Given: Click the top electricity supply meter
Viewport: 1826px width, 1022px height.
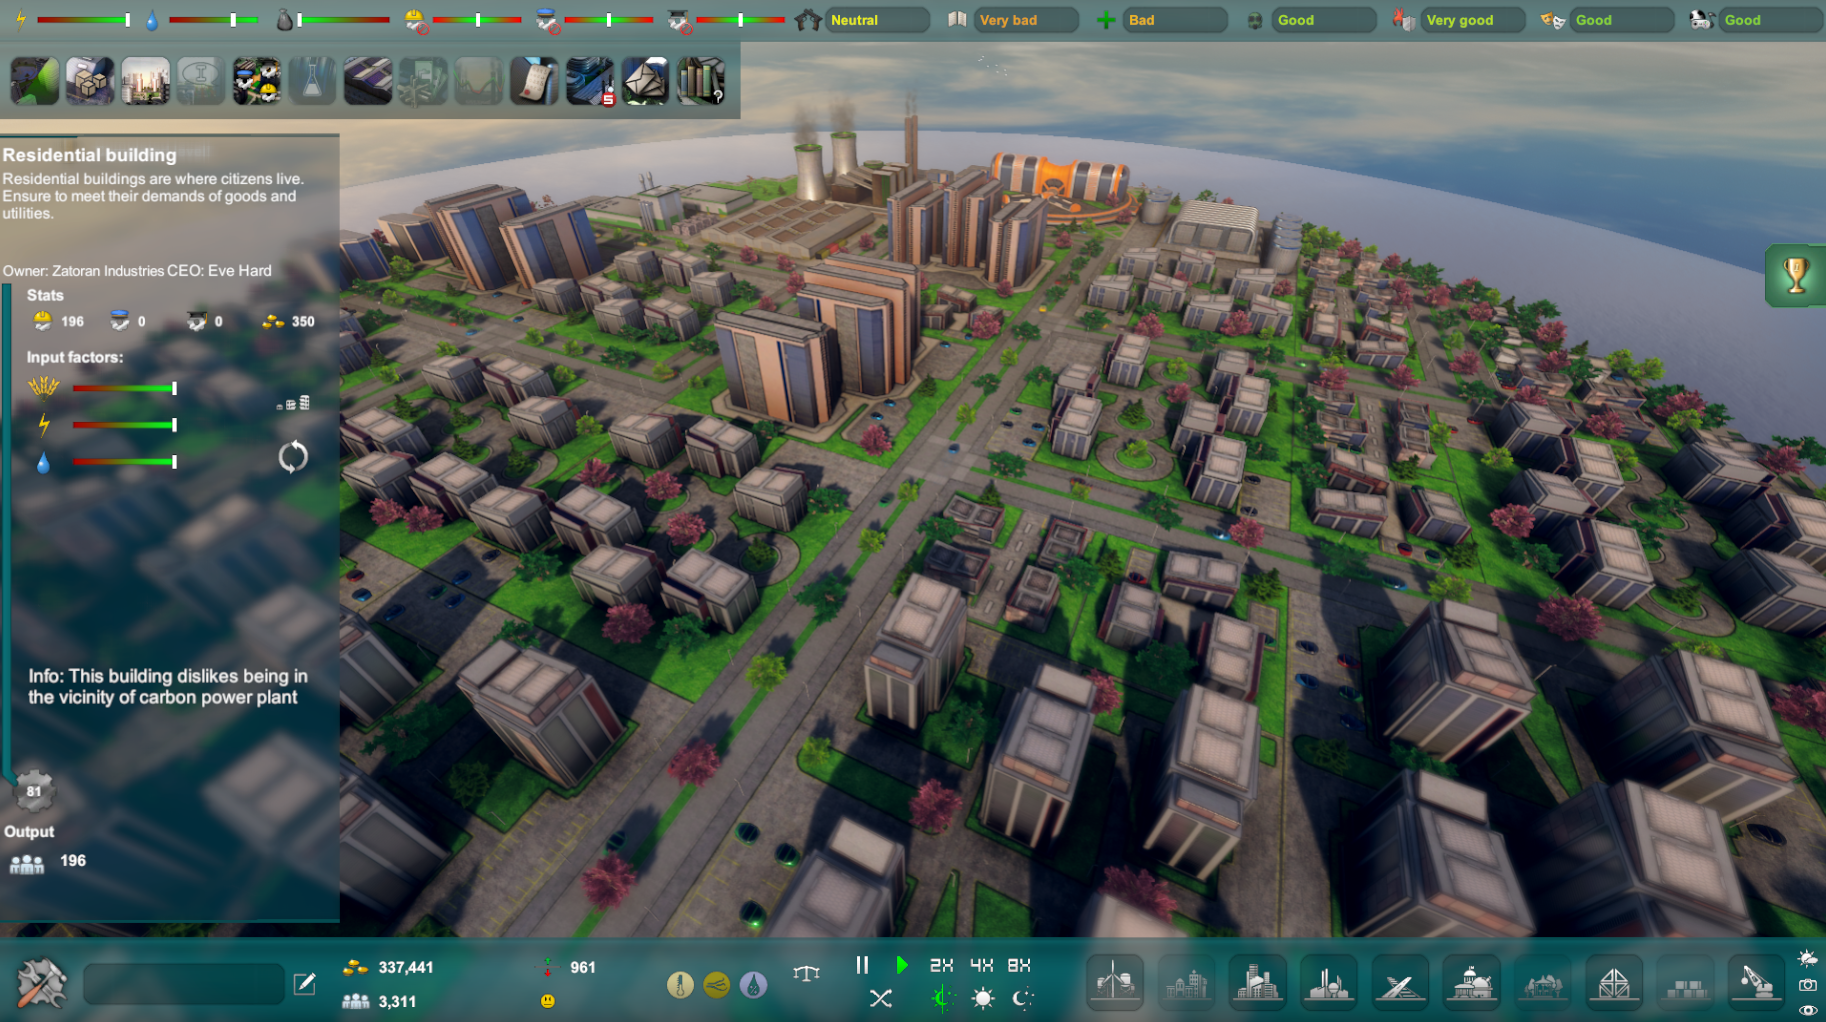Looking at the screenshot, I should (x=85, y=19).
